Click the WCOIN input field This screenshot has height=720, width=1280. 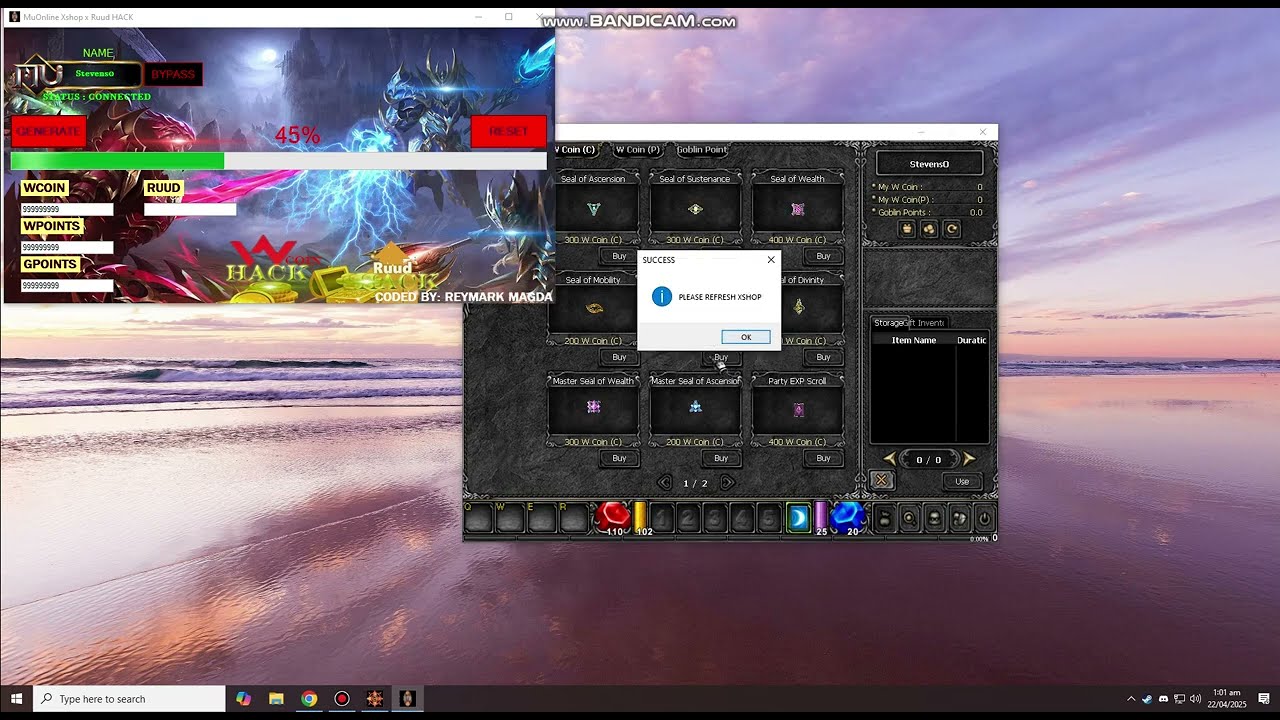click(x=67, y=209)
